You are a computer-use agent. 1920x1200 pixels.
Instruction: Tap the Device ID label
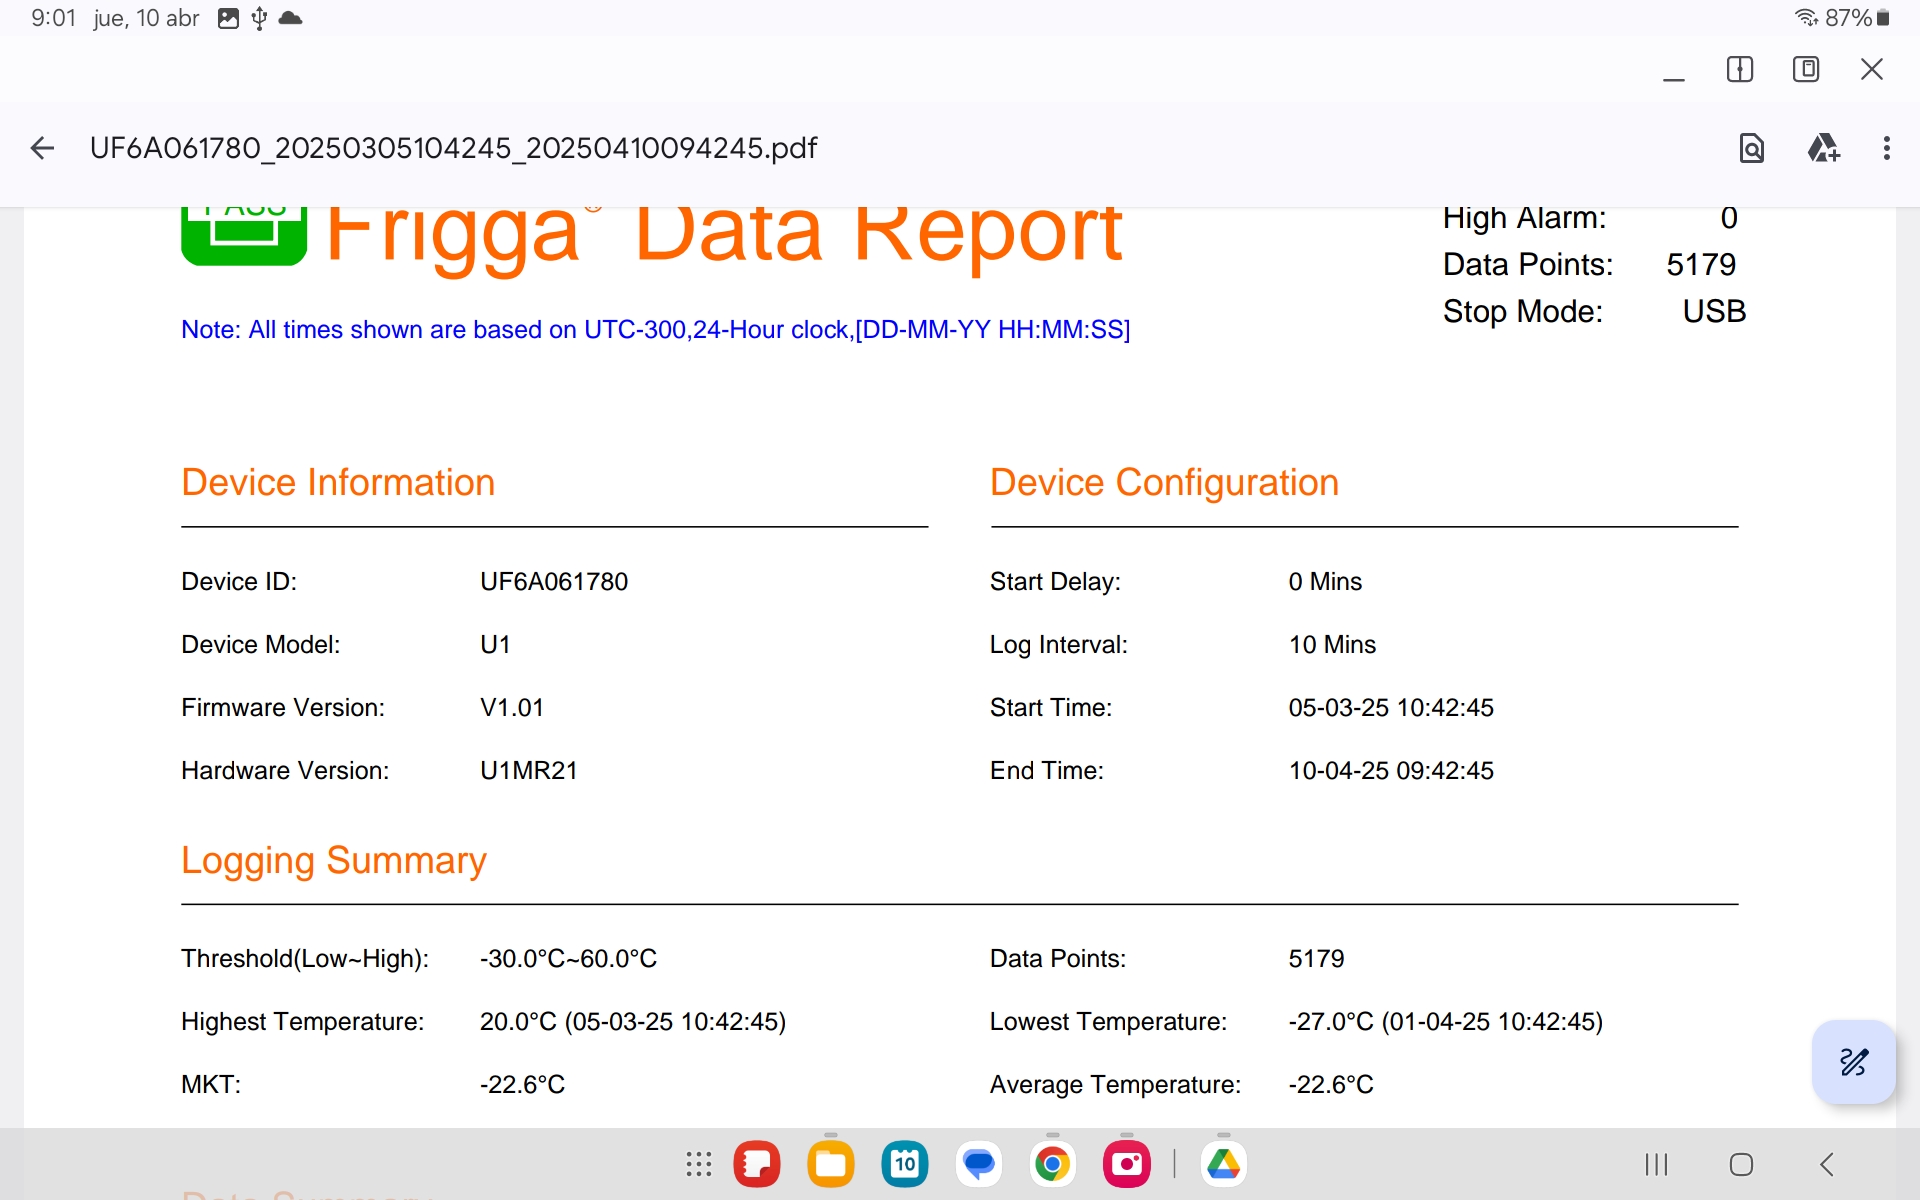pos(239,582)
